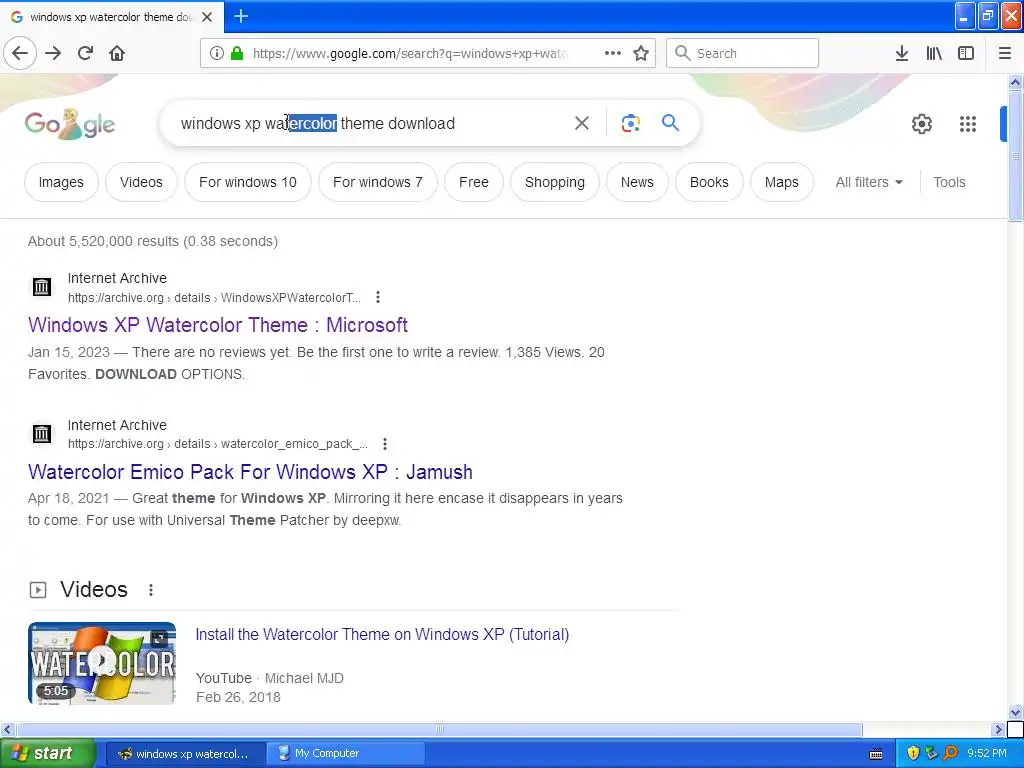
Task: Open page actions three-dot menu in address bar
Action: 613,53
